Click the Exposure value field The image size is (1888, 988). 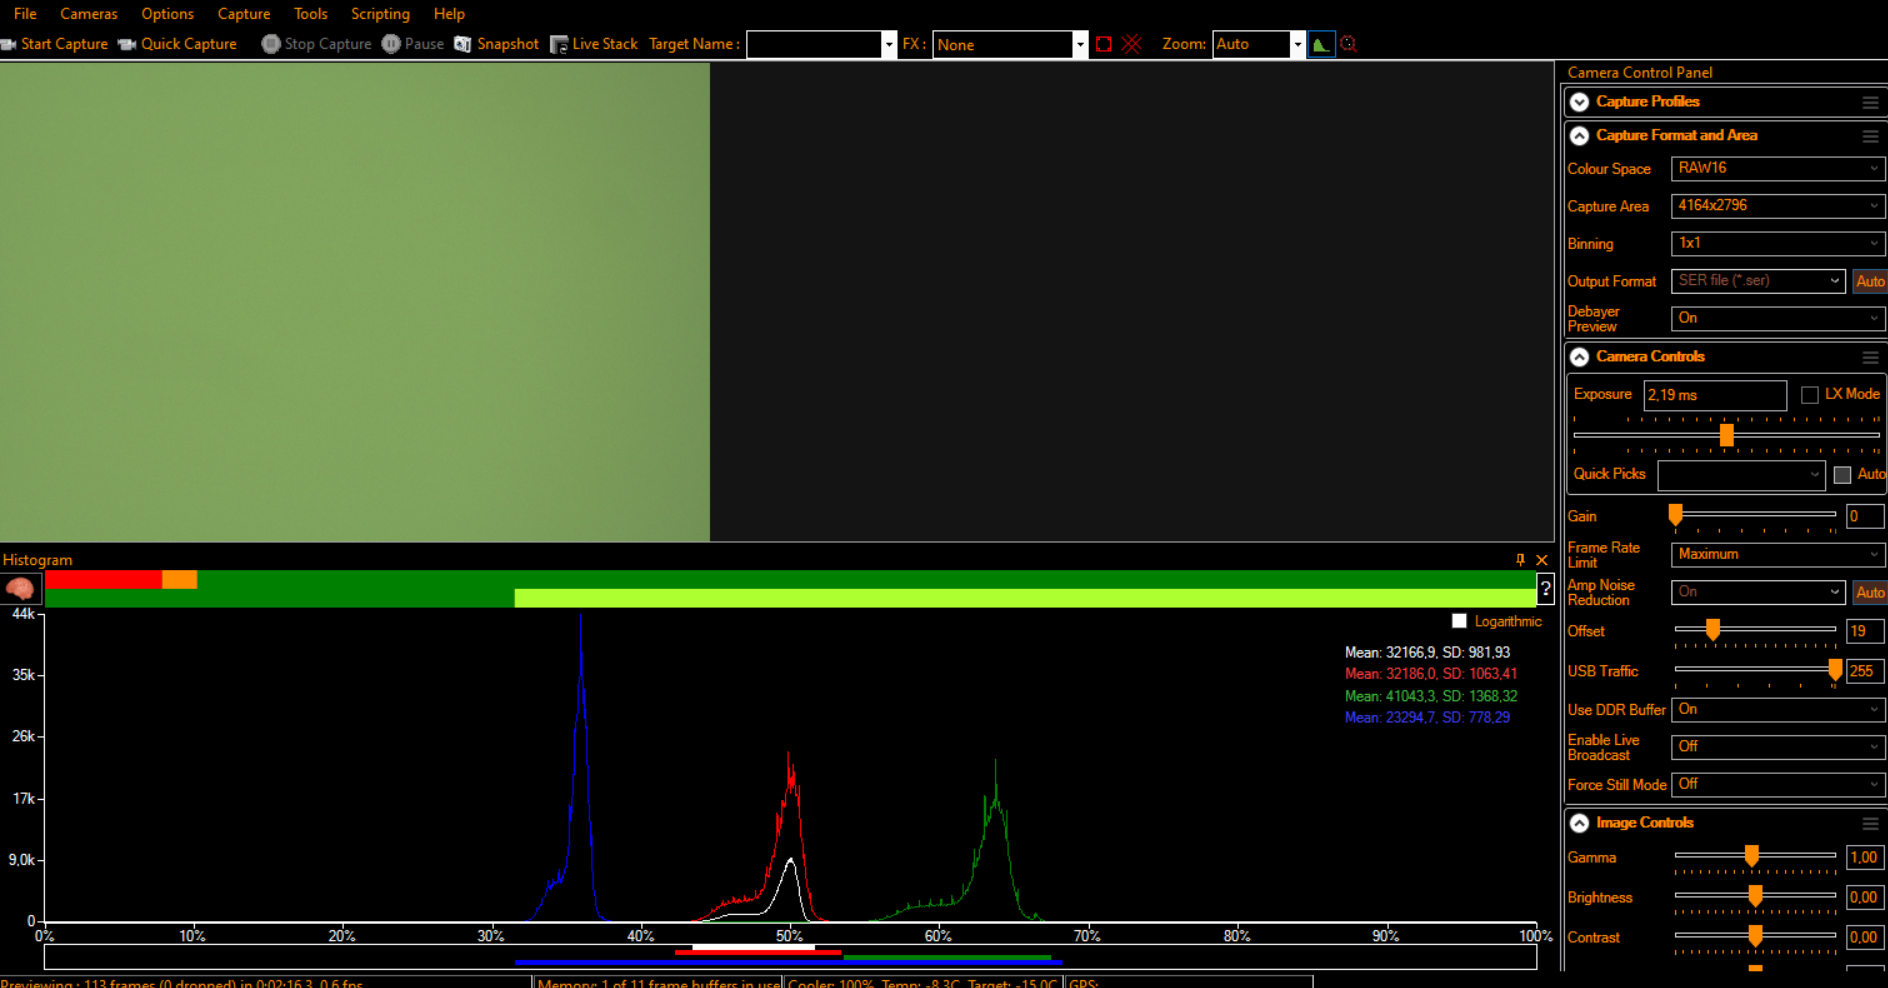pos(1715,395)
